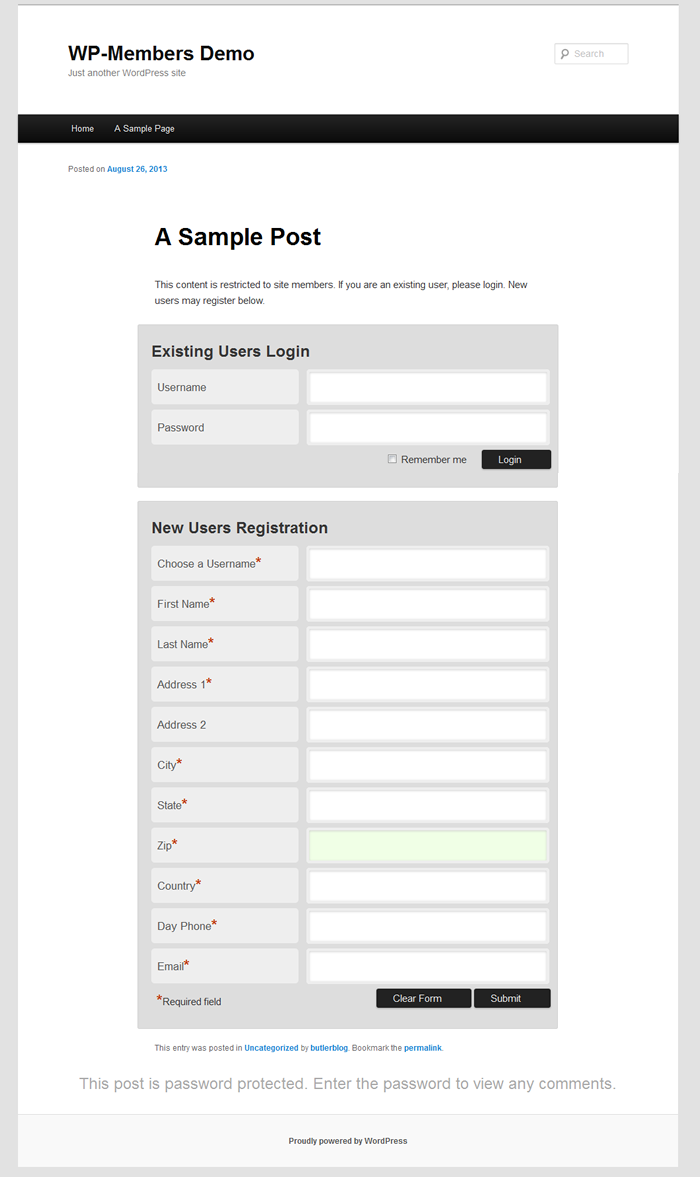Image resolution: width=700 pixels, height=1177 pixels.
Task: Focus the Search box in header
Action: (x=591, y=54)
